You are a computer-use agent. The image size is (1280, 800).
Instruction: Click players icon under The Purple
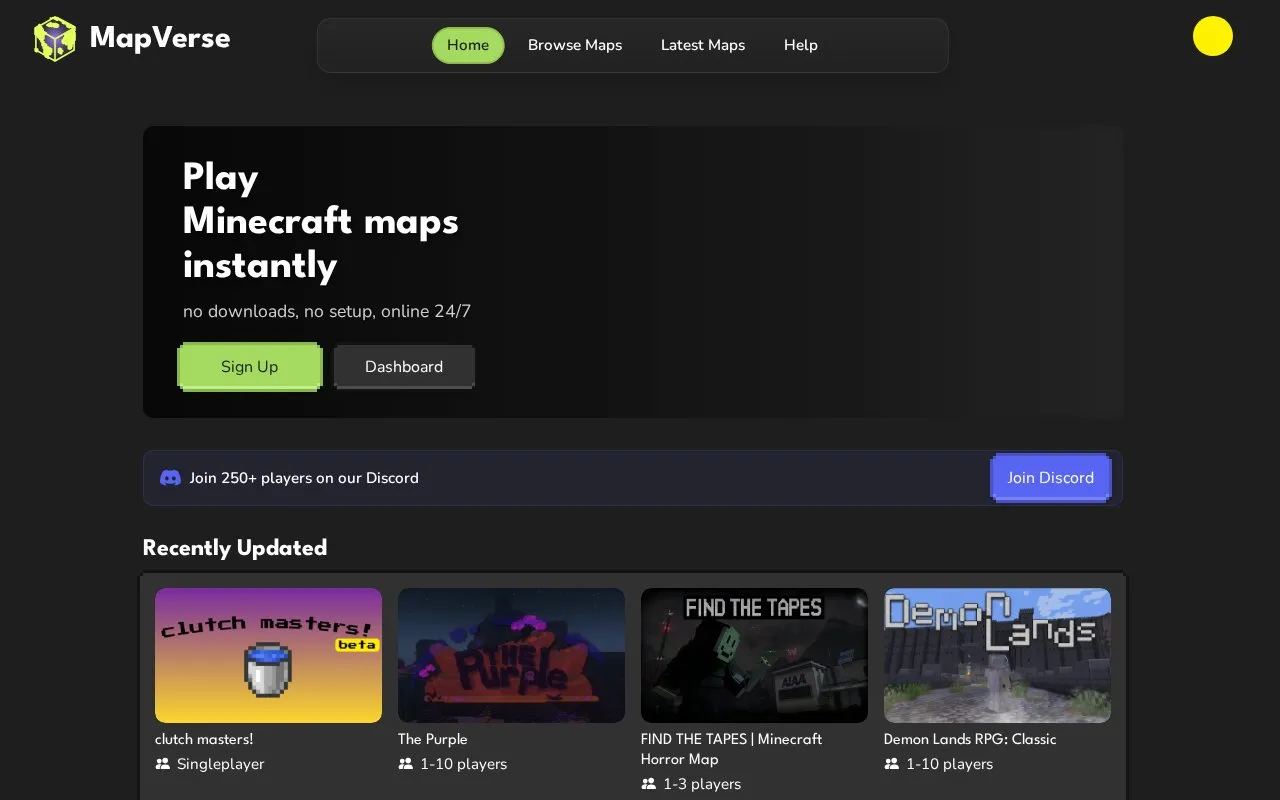pos(406,764)
